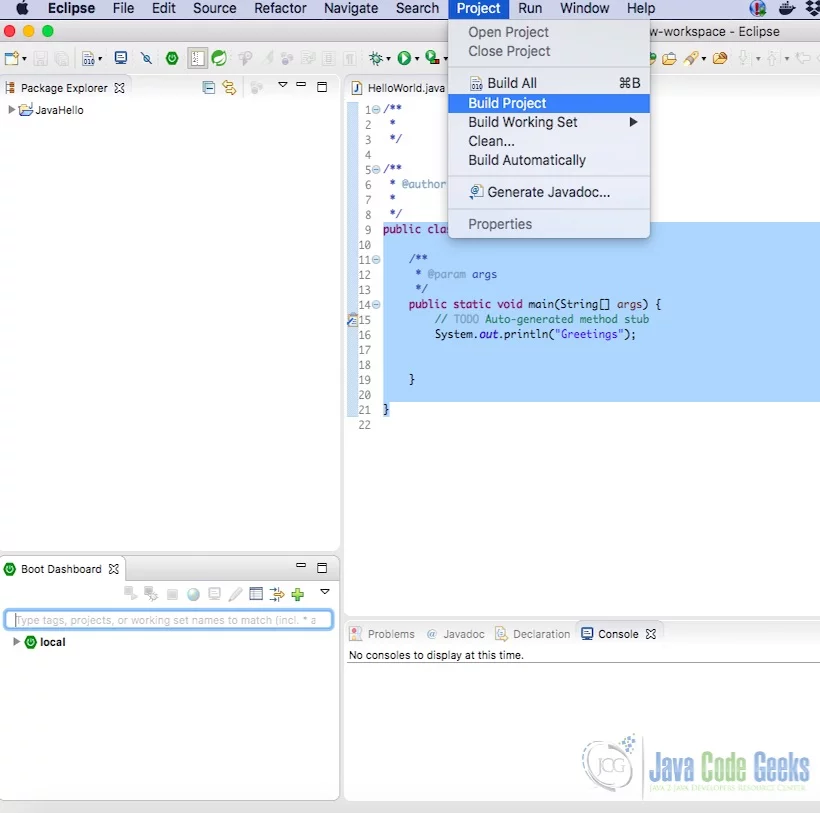
Task: Open the Boot Dashboard view menu triangle
Action: 325,592
